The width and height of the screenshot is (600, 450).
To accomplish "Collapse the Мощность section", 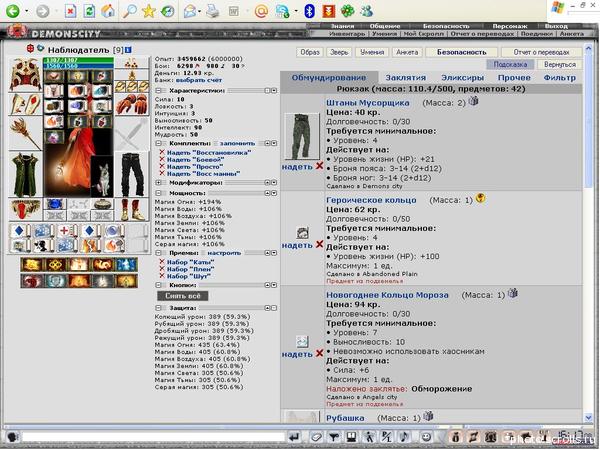I will [x=158, y=193].
